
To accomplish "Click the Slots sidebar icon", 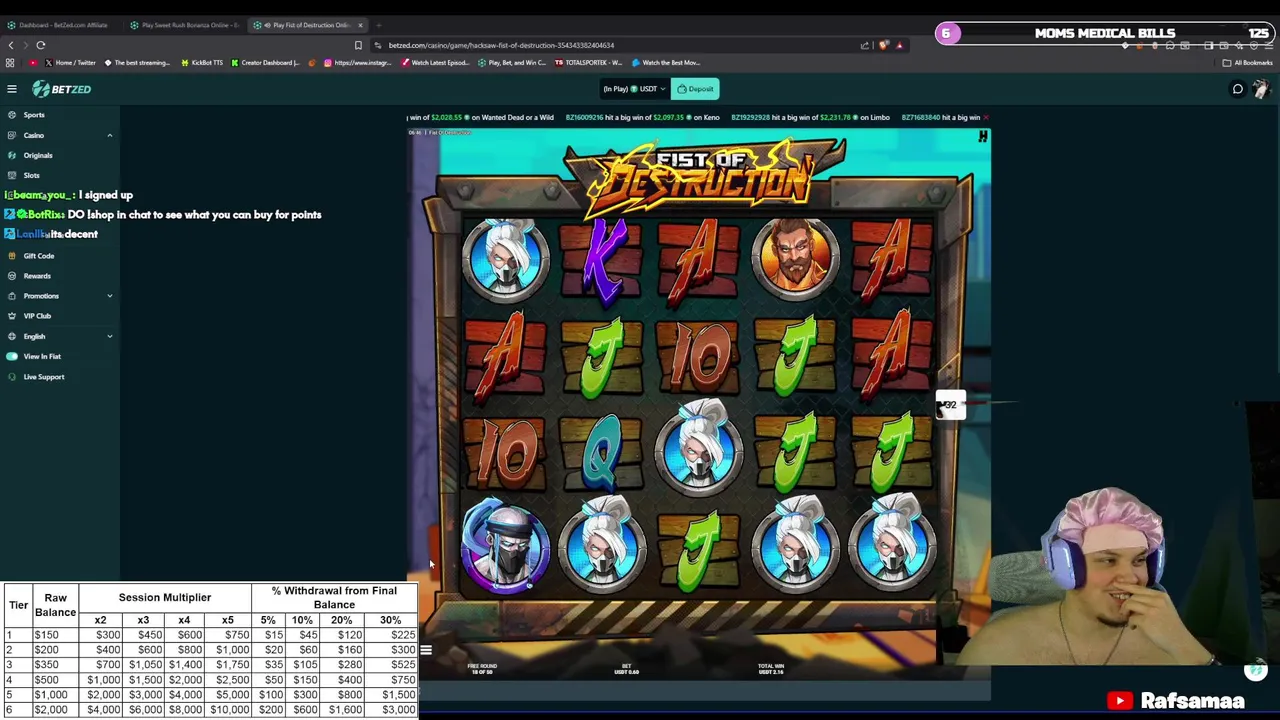I will tap(12, 175).
